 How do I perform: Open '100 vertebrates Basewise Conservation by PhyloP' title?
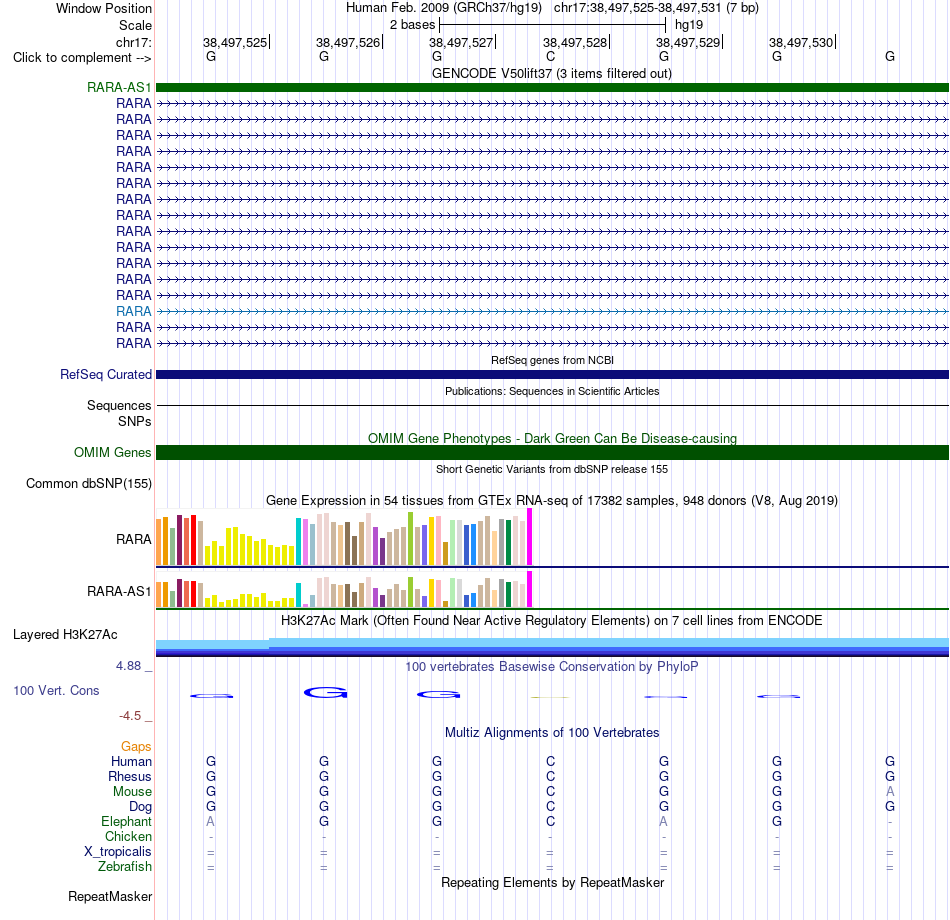pos(551,667)
